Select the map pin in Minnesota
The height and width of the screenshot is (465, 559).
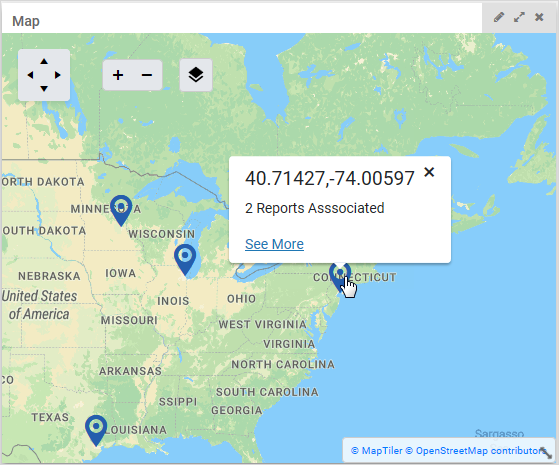pos(121,210)
